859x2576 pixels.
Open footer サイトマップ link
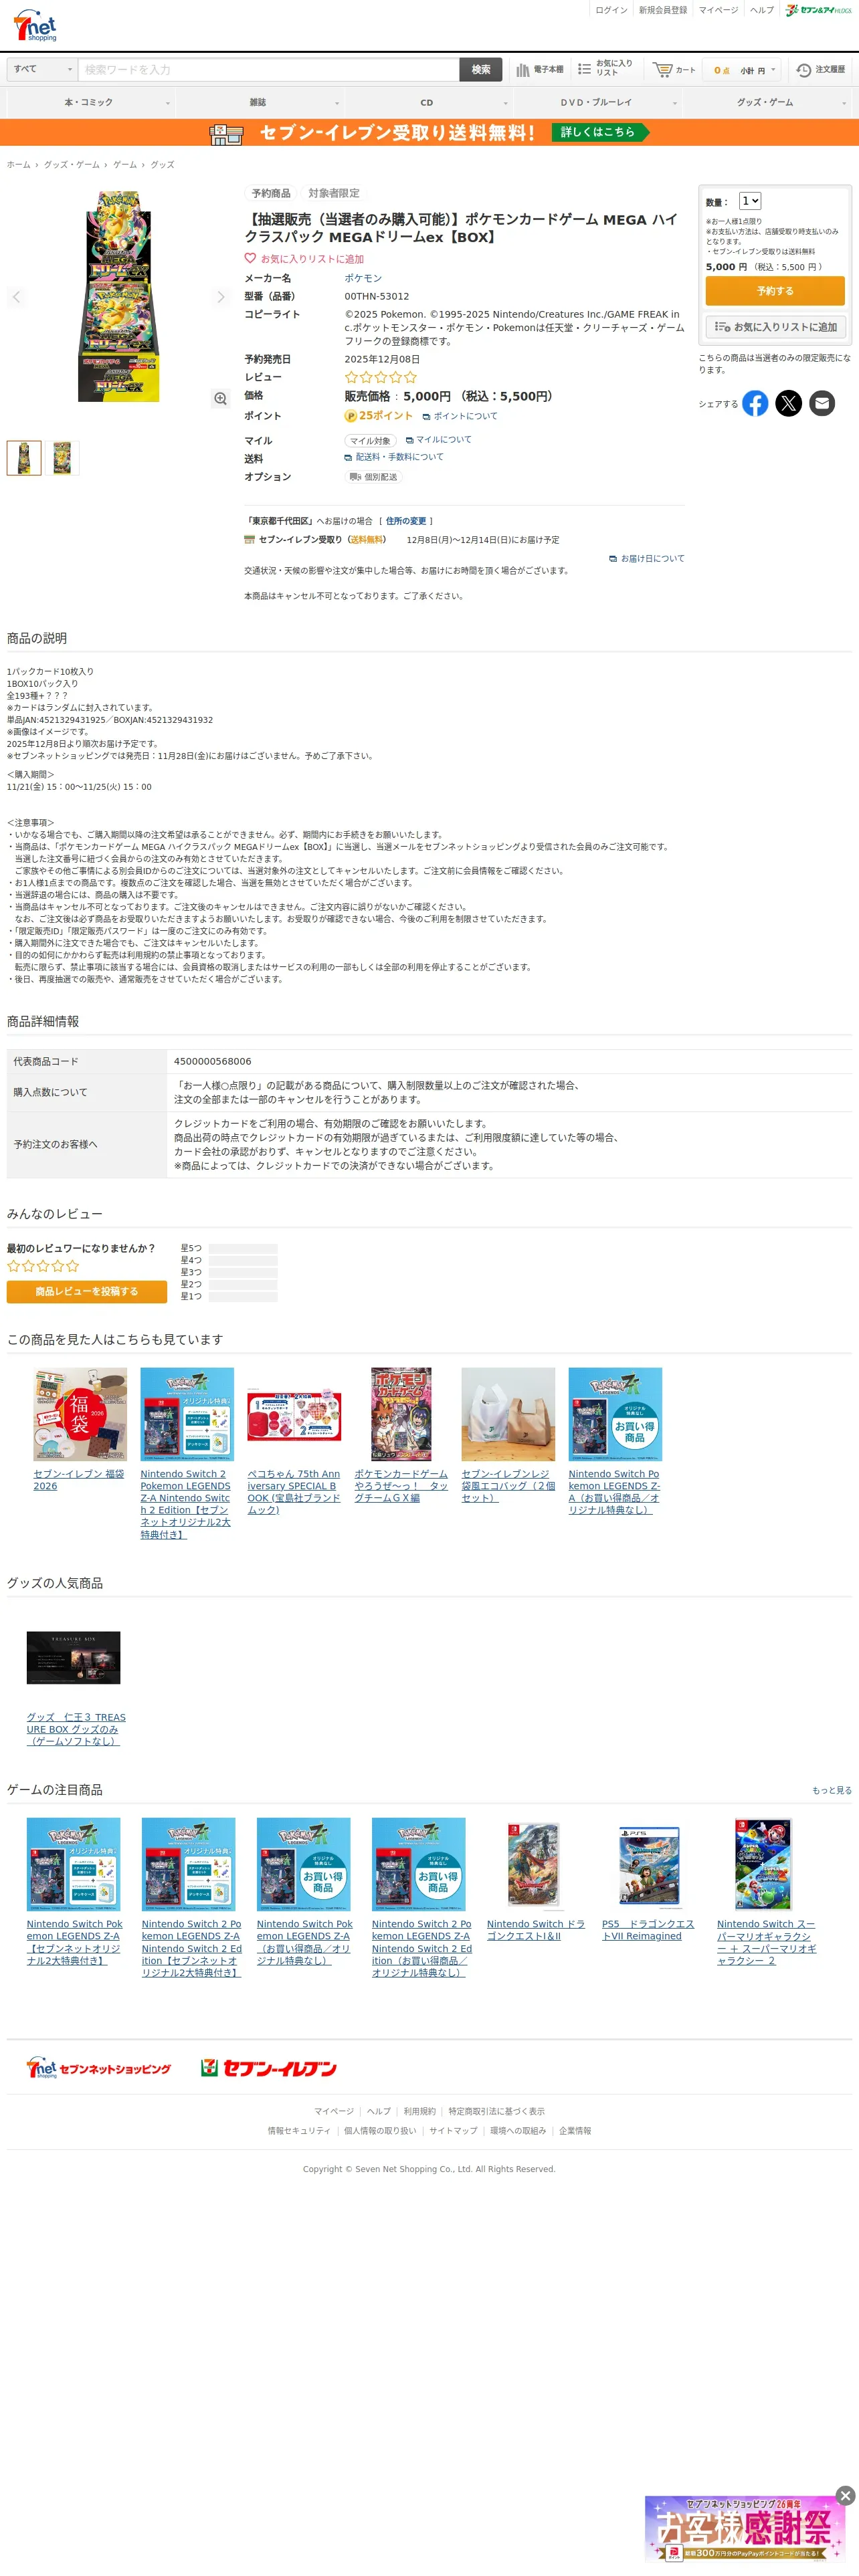coord(453,2130)
